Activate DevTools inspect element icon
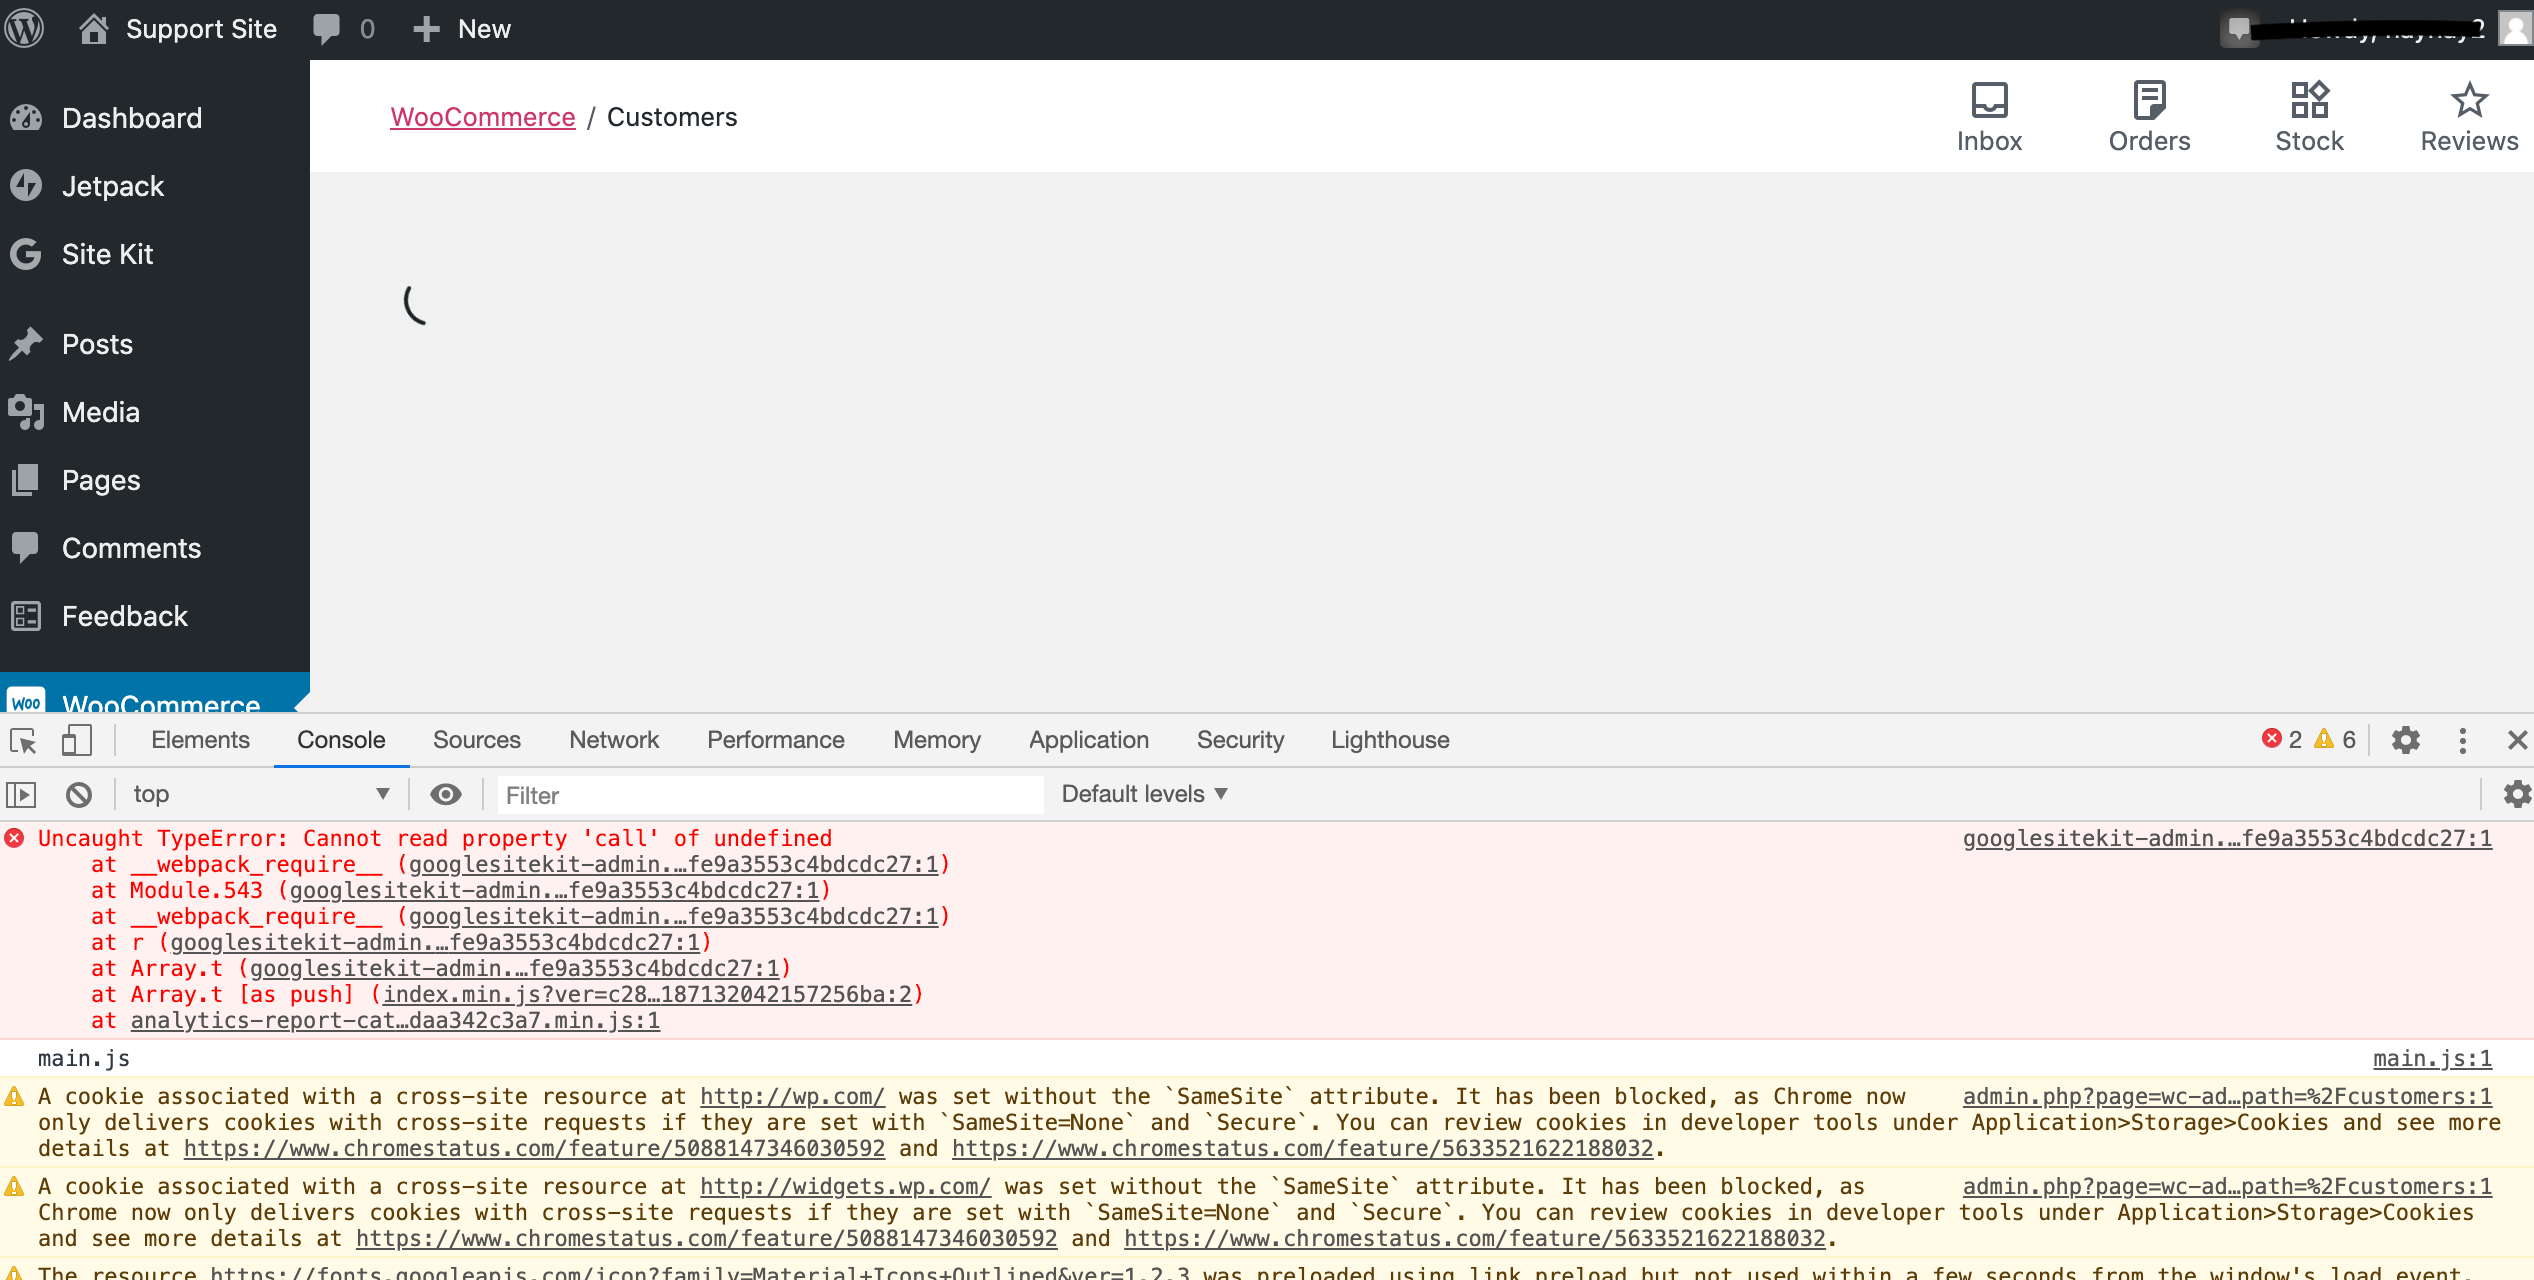The image size is (2534, 1280). (24, 740)
